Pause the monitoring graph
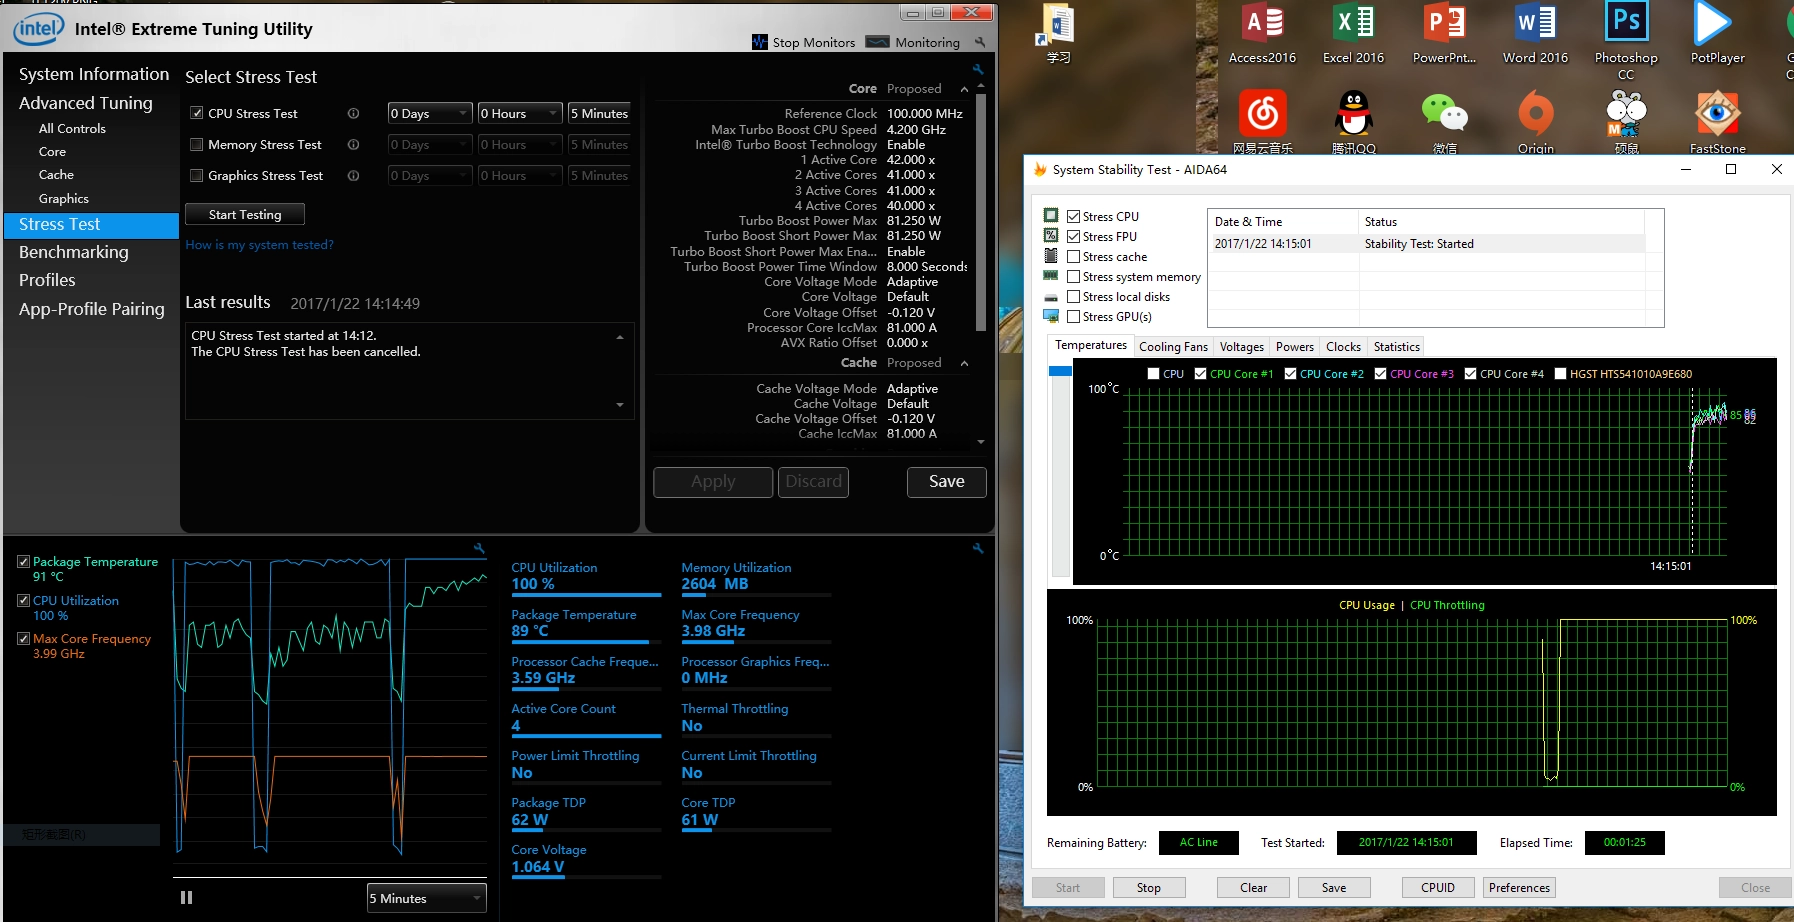Viewport: 1794px width, 922px height. (186, 898)
